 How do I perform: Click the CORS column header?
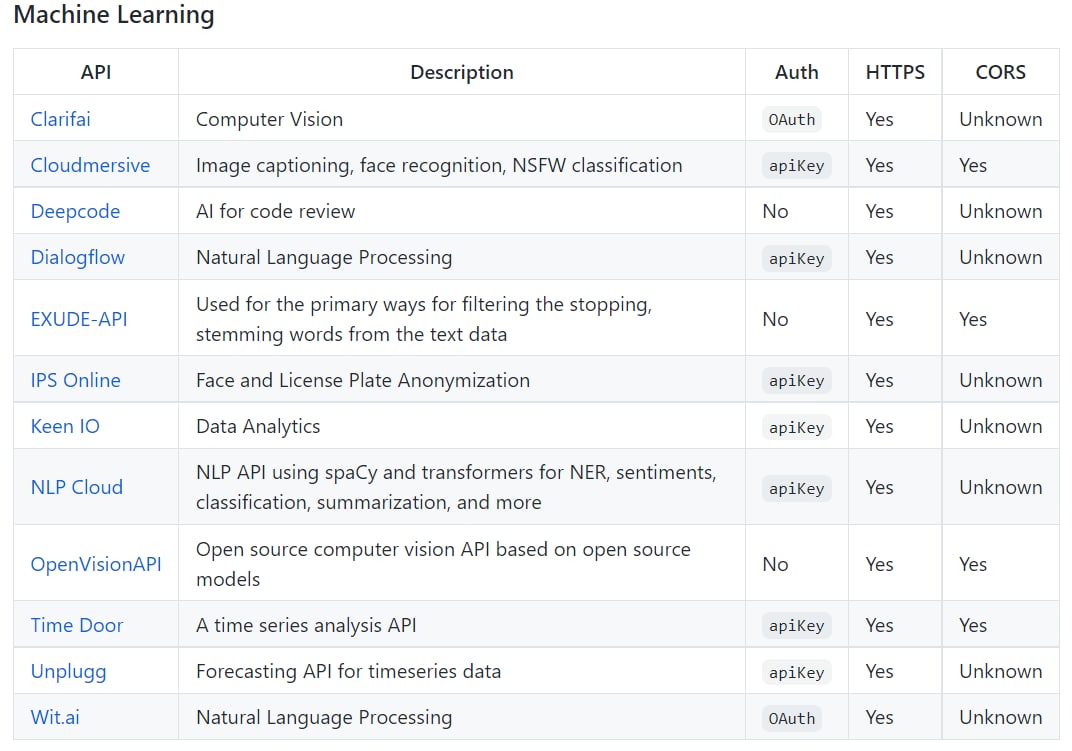click(x=1000, y=72)
